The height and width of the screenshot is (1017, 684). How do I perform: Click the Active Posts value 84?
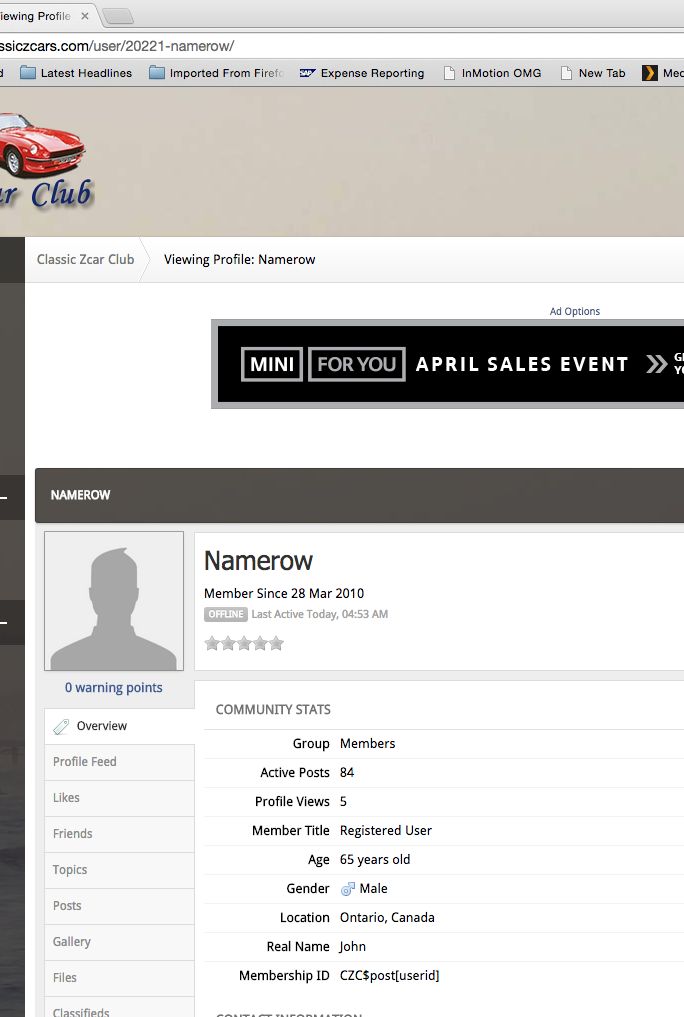click(347, 772)
